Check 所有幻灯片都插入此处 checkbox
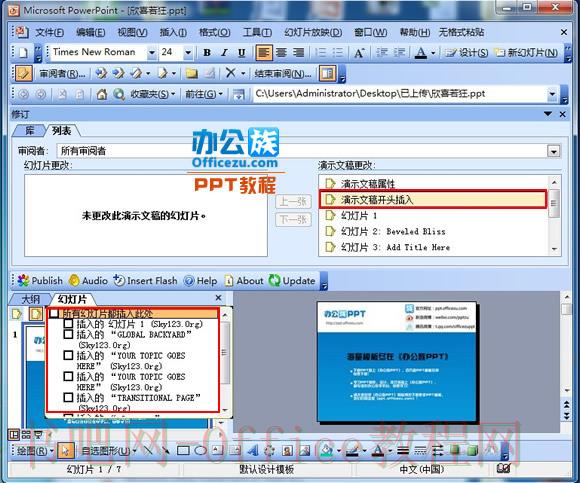580x483 pixels. (54, 314)
